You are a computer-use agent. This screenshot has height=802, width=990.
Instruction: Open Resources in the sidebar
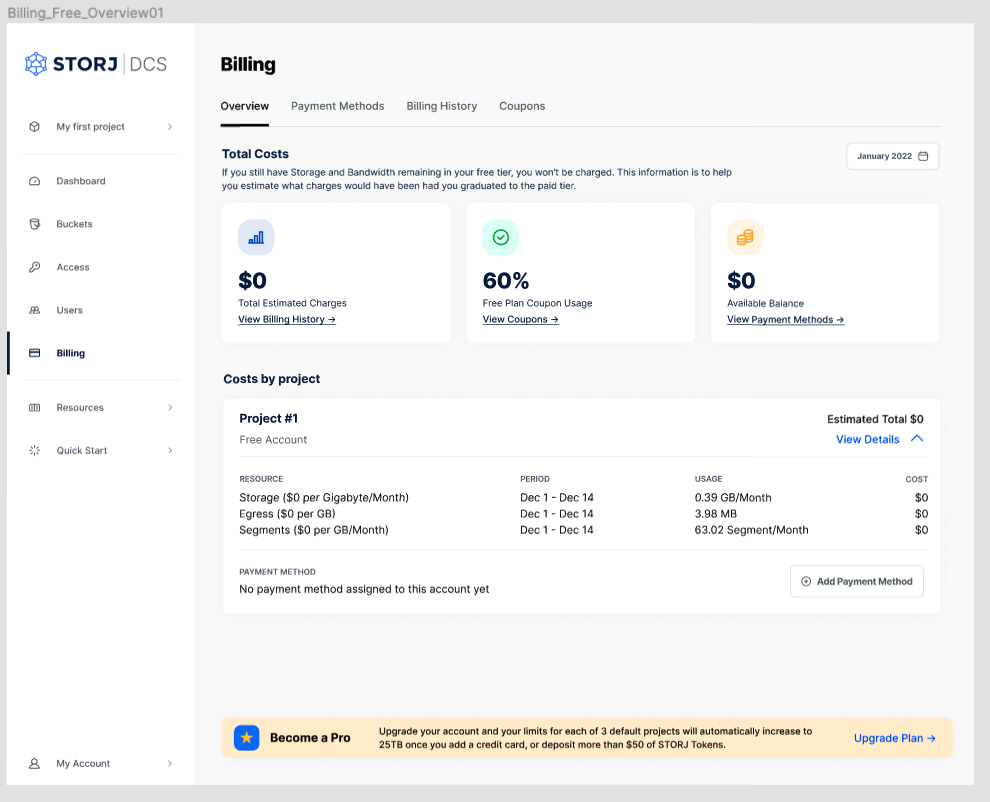coord(80,407)
